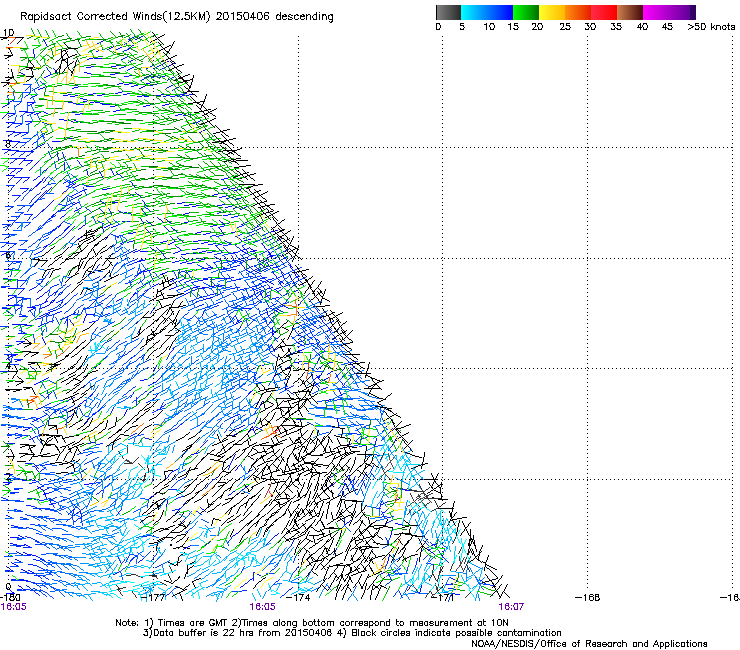Click the latitude '6' axis label
Image resolution: width=740 pixels, height=650 pixels.
click(7, 255)
